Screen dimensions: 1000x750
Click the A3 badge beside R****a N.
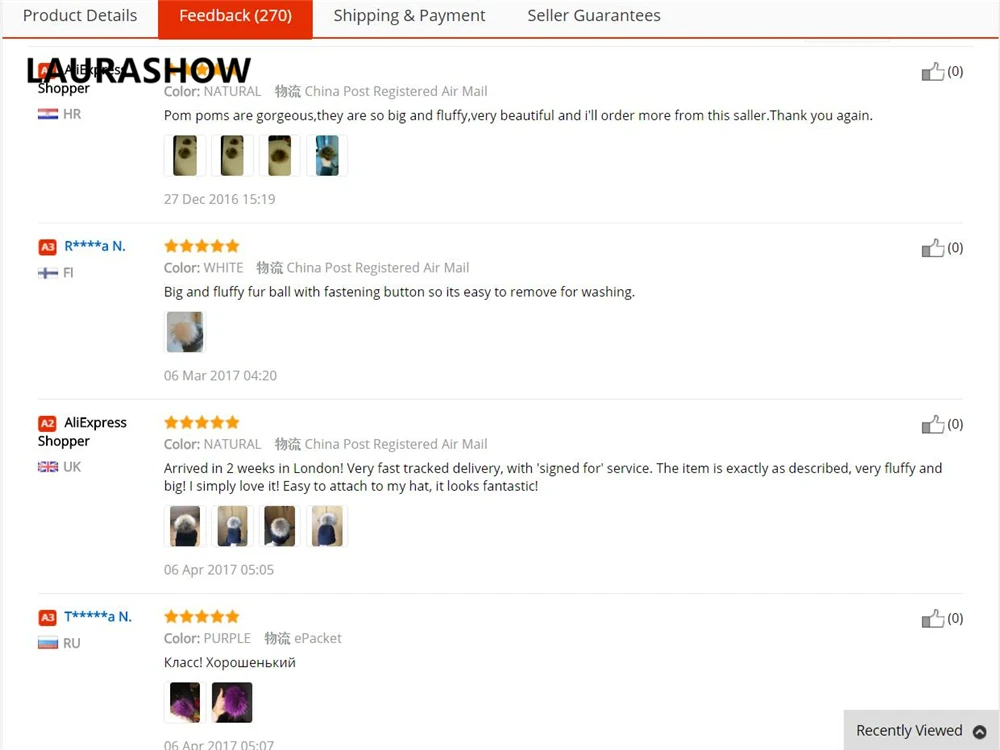tap(47, 247)
